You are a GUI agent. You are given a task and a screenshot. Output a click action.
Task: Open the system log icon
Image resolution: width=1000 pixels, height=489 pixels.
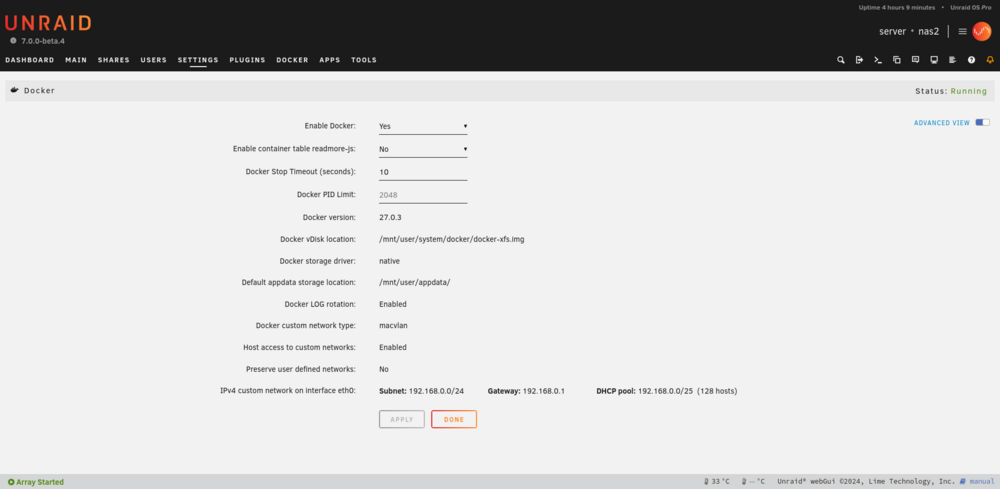952,60
